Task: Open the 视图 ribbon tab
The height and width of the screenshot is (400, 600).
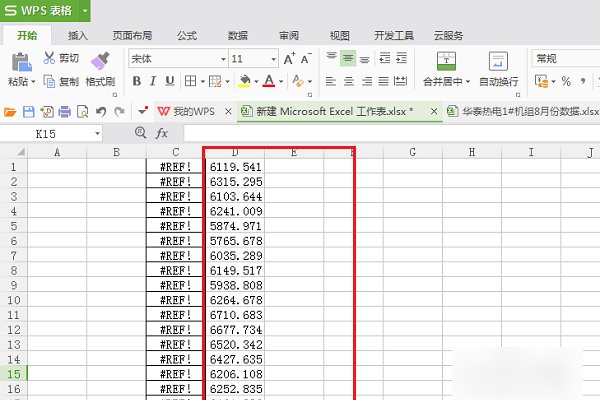Action: pyautogui.click(x=340, y=36)
